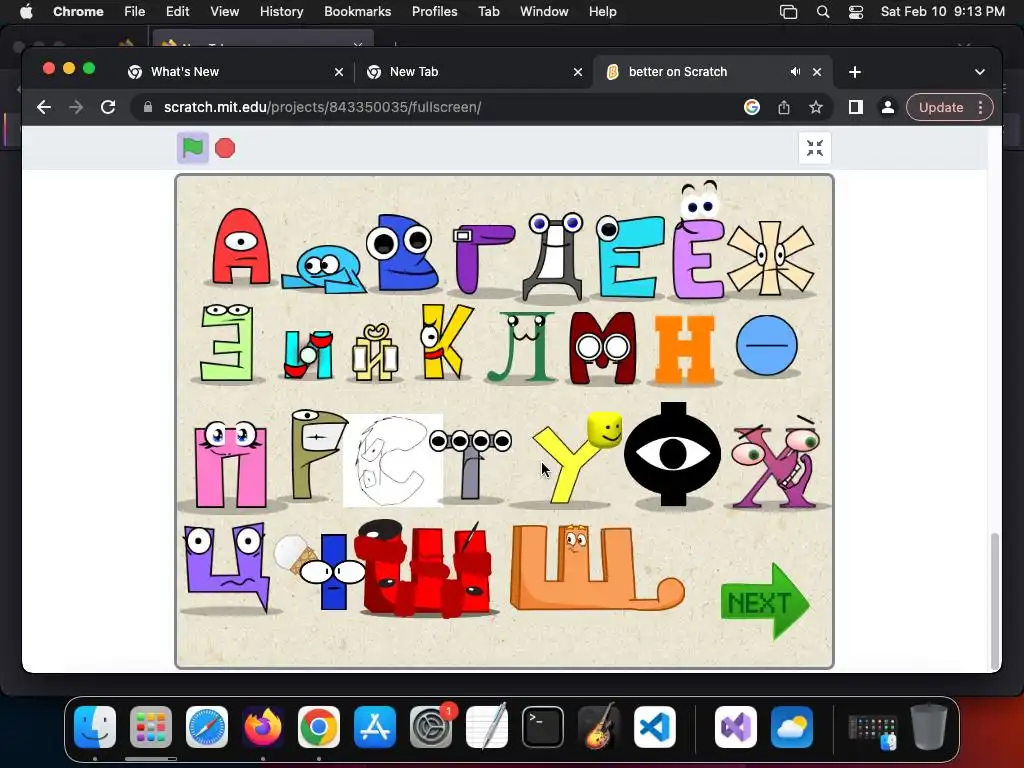Open Launchpad from the Dock
This screenshot has width=1024, height=768.
pyautogui.click(x=151, y=727)
